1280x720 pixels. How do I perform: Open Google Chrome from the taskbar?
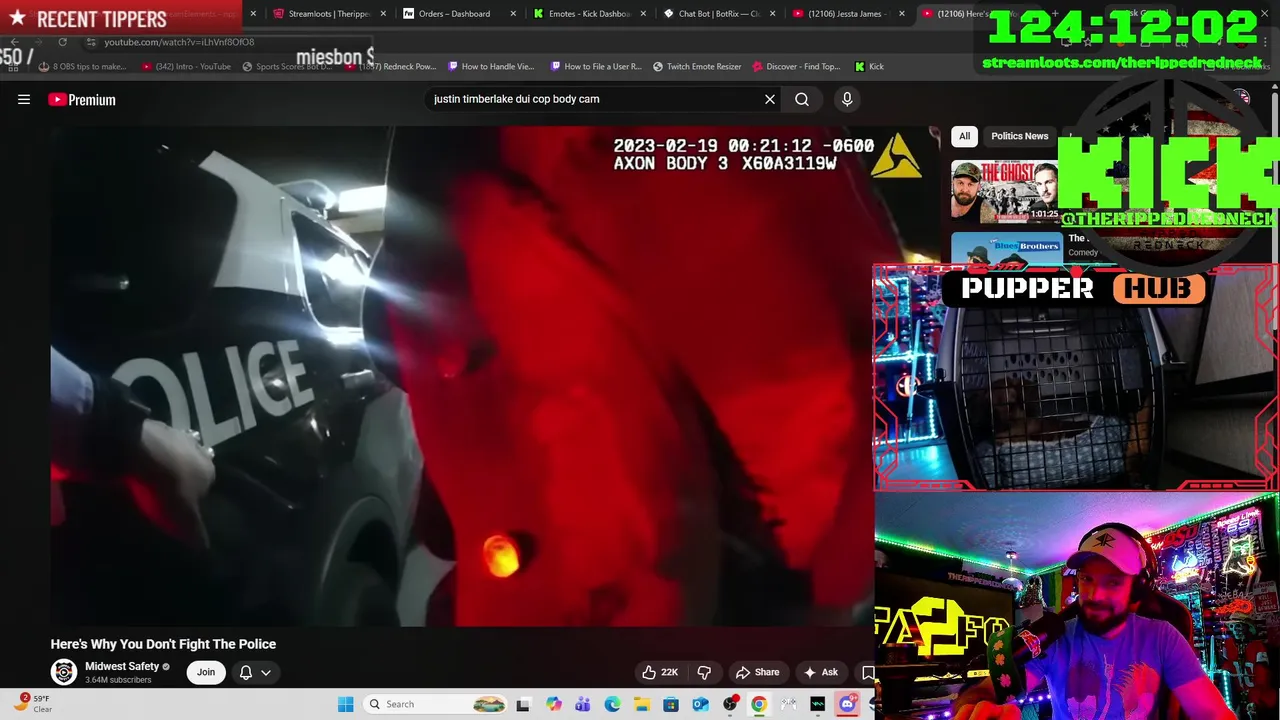[759, 704]
